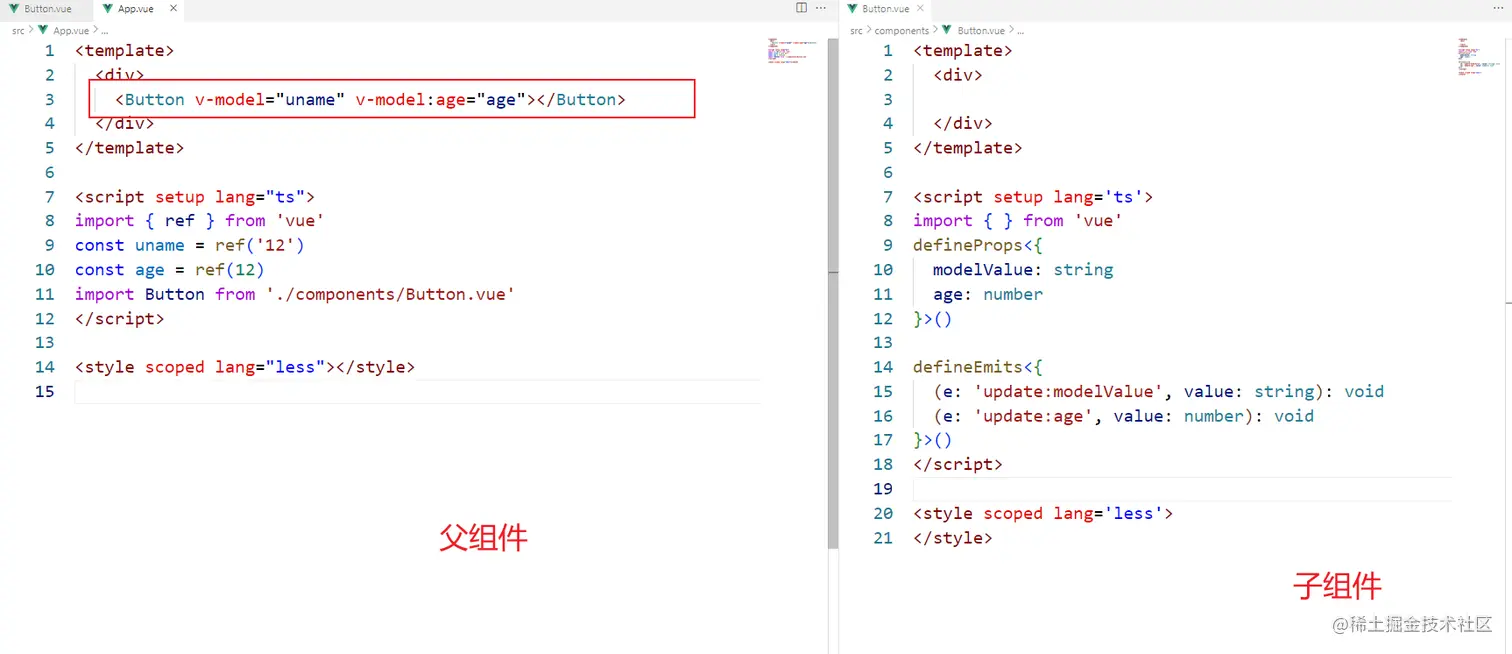Click "<style scoped lang='less'>" in Button.vue

1042,513
